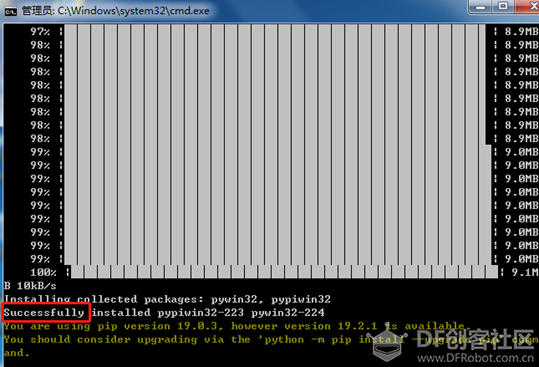Click the cmd.exe icon in title bar
Screen dimensions: 539x367
tap(10, 11)
